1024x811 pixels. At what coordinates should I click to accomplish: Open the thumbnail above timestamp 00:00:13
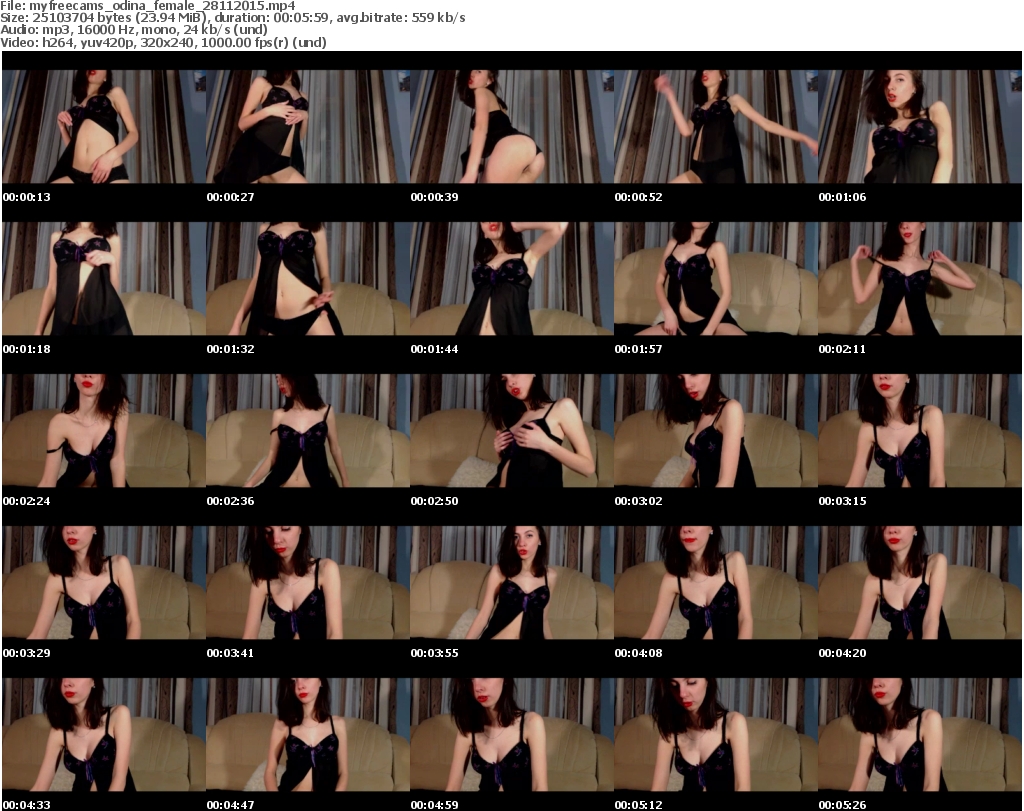pos(104,127)
